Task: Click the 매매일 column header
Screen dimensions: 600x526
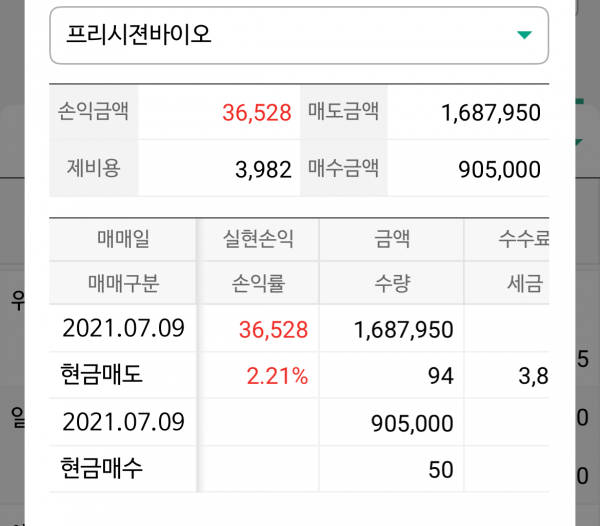Action: click(123, 240)
